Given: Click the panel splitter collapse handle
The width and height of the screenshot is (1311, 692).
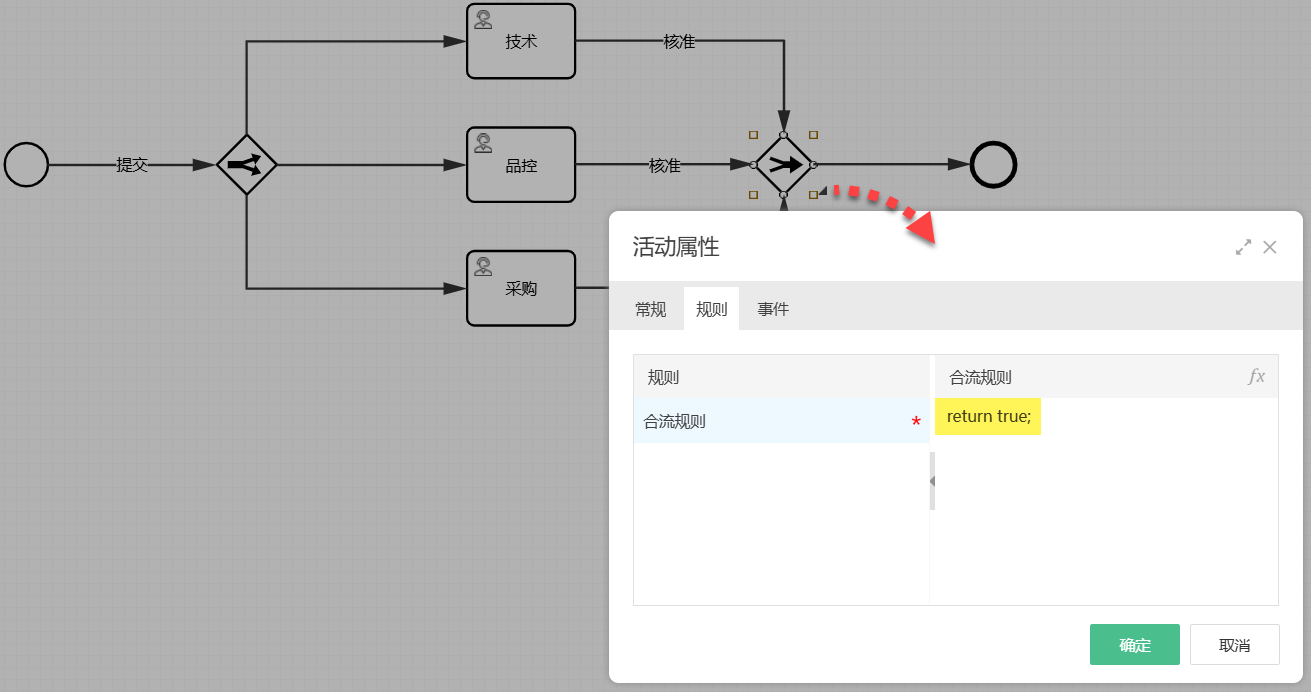Looking at the screenshot, I should click(x=932, y=481).
